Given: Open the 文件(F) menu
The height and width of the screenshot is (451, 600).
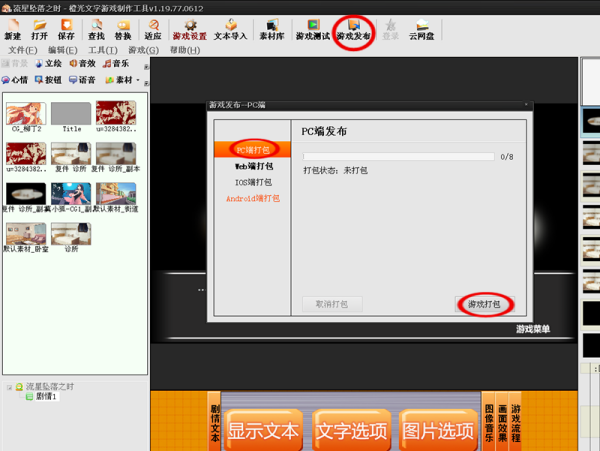Looking at the screenshot, I should tap(23, 50).
